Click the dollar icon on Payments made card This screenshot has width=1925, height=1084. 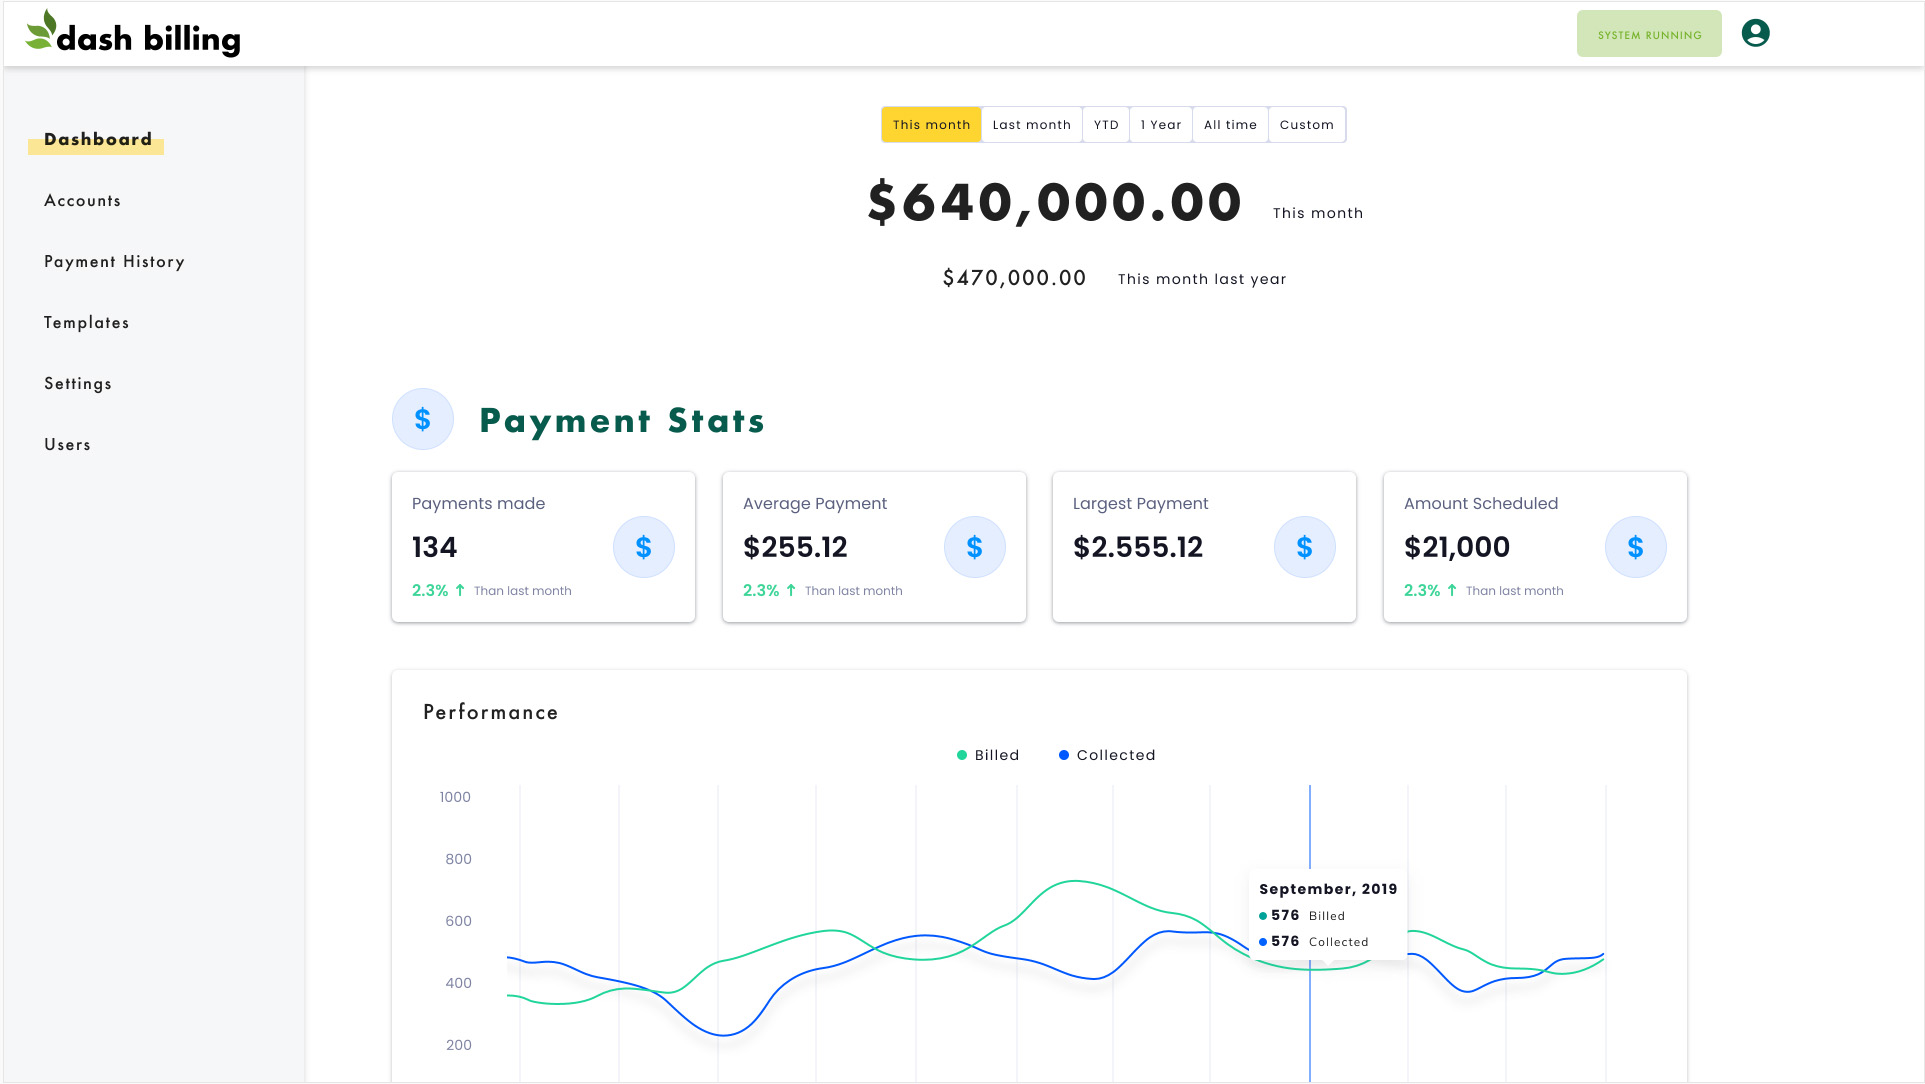click(643, 547)
